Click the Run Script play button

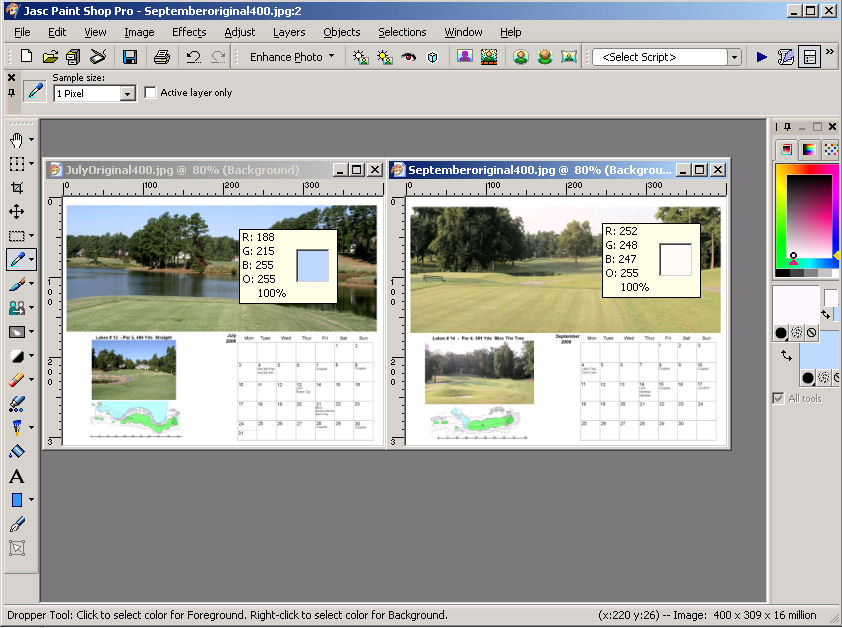point(762,57)
